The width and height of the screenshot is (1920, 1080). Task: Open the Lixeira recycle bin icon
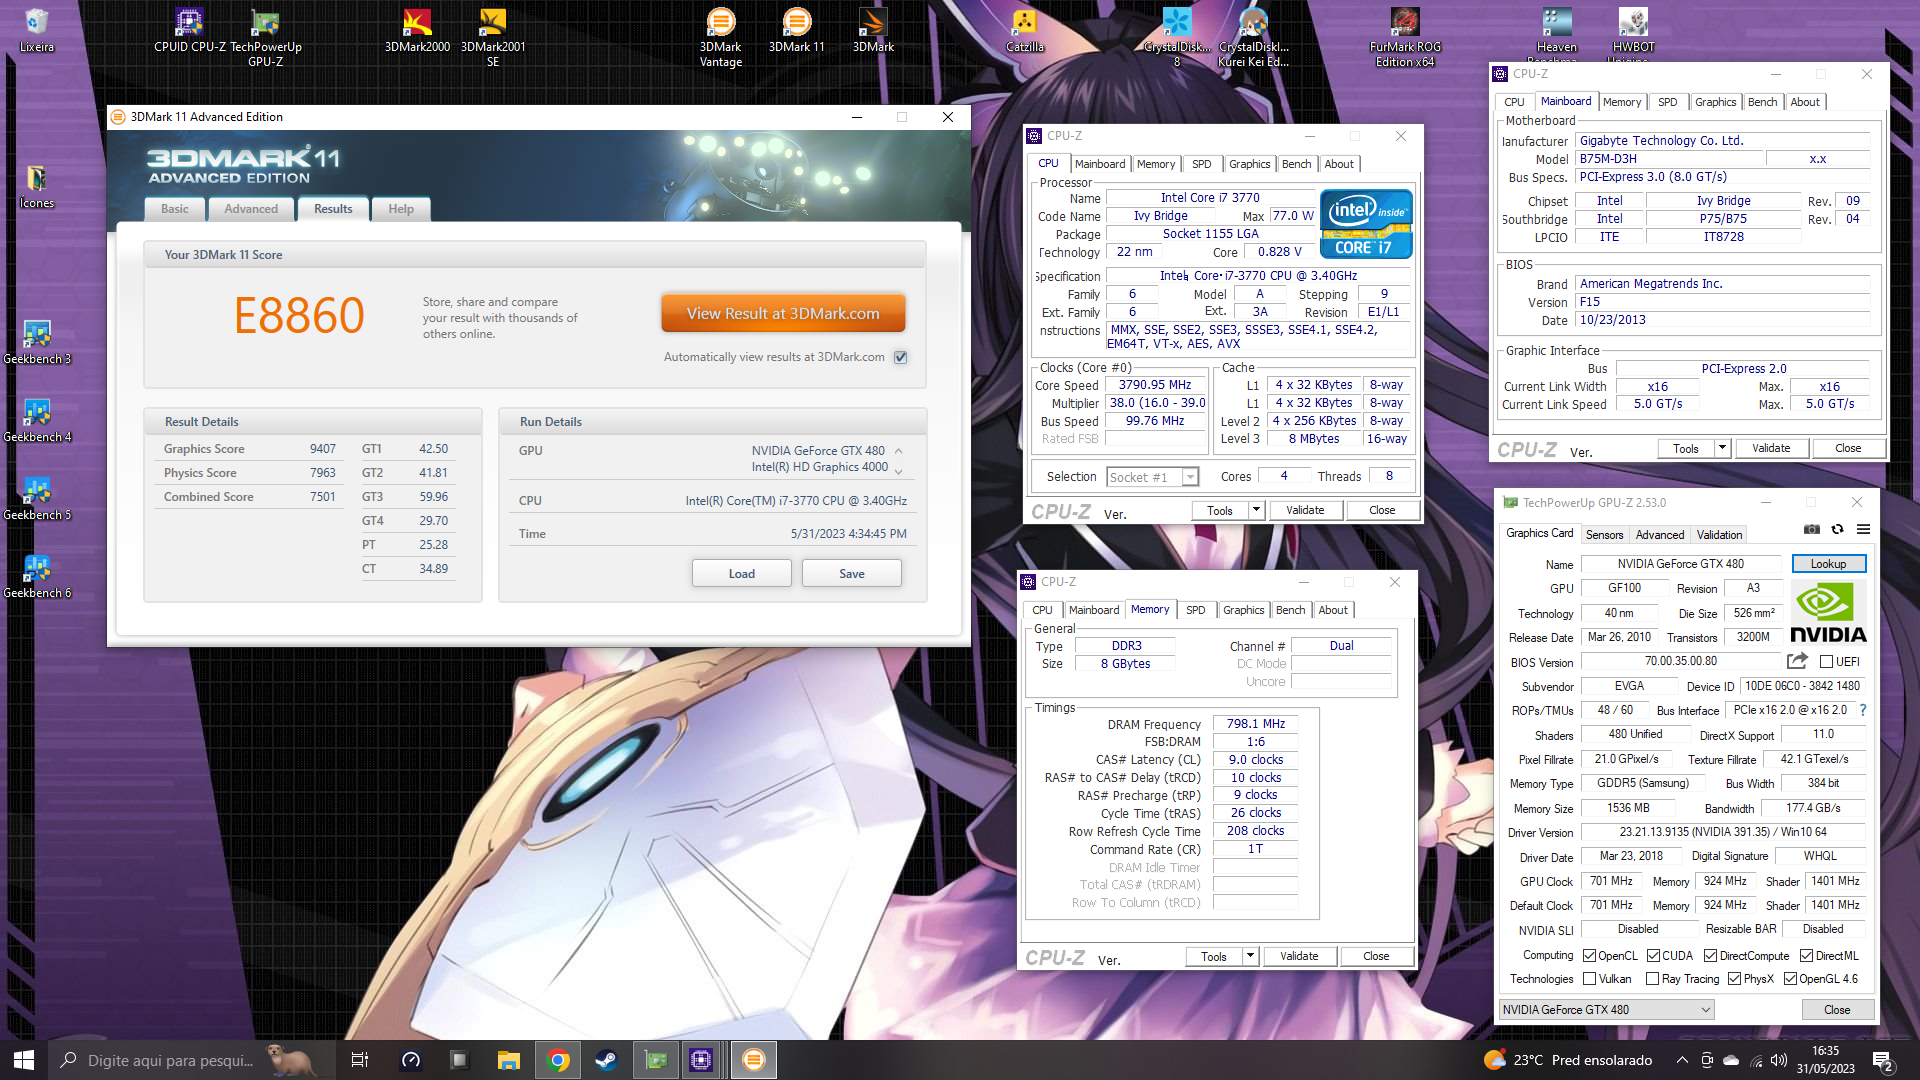(37, 31)
